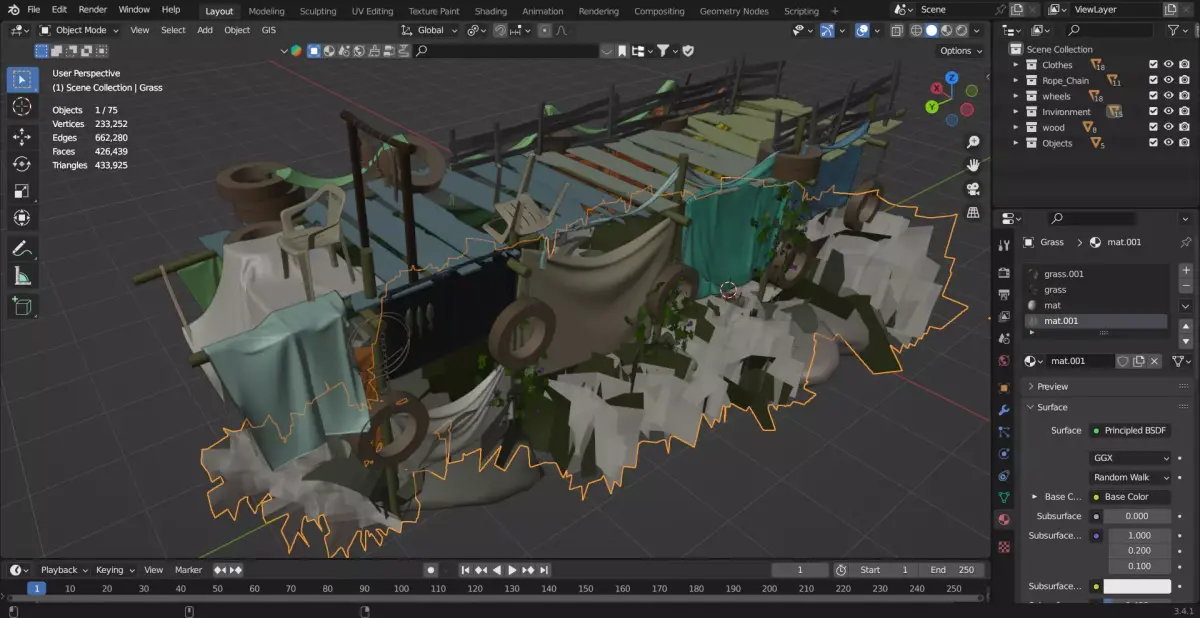This screenshot has width=1200, height=618.
Task: Pin the properties editor context
Action: pyautogui.click(x=1185, y=242)
